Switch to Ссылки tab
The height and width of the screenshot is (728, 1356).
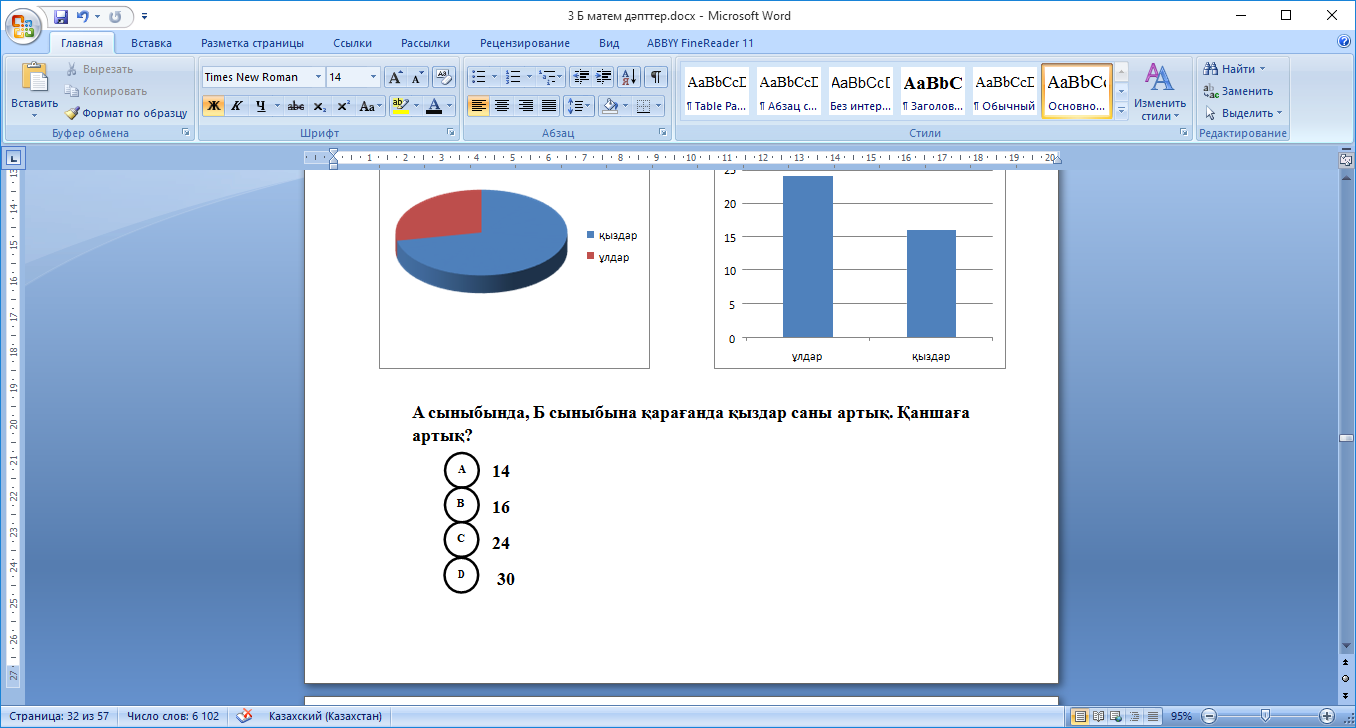coord(352,43)
